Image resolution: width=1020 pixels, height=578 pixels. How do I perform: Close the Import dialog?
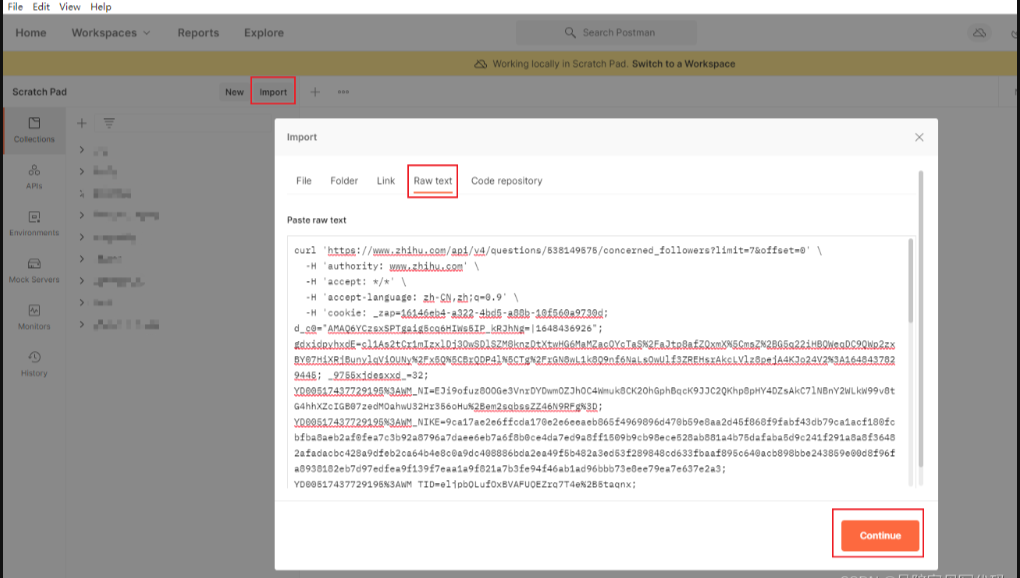coord(919,137)
